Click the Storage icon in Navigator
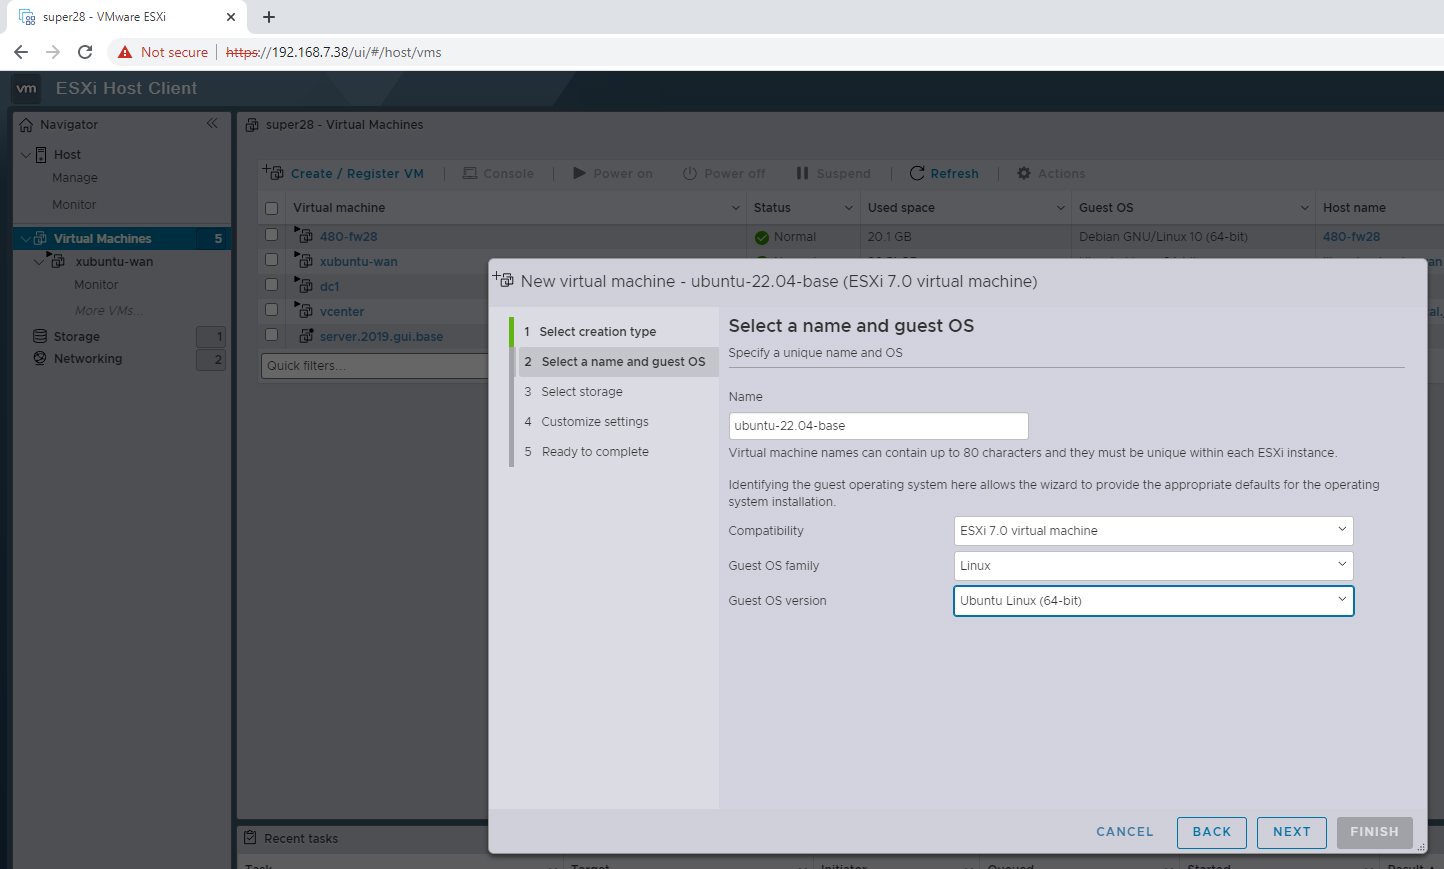 [40, 336]
